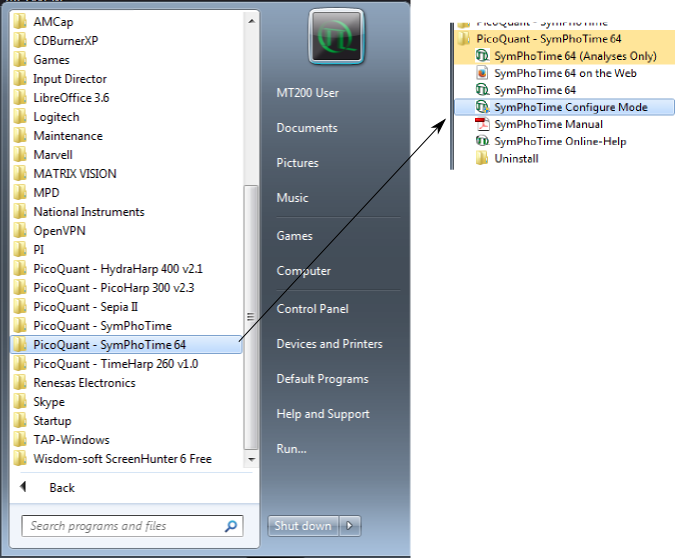Click the Search programs and files box
675x558 pixels.
click(x=120, y=526)
